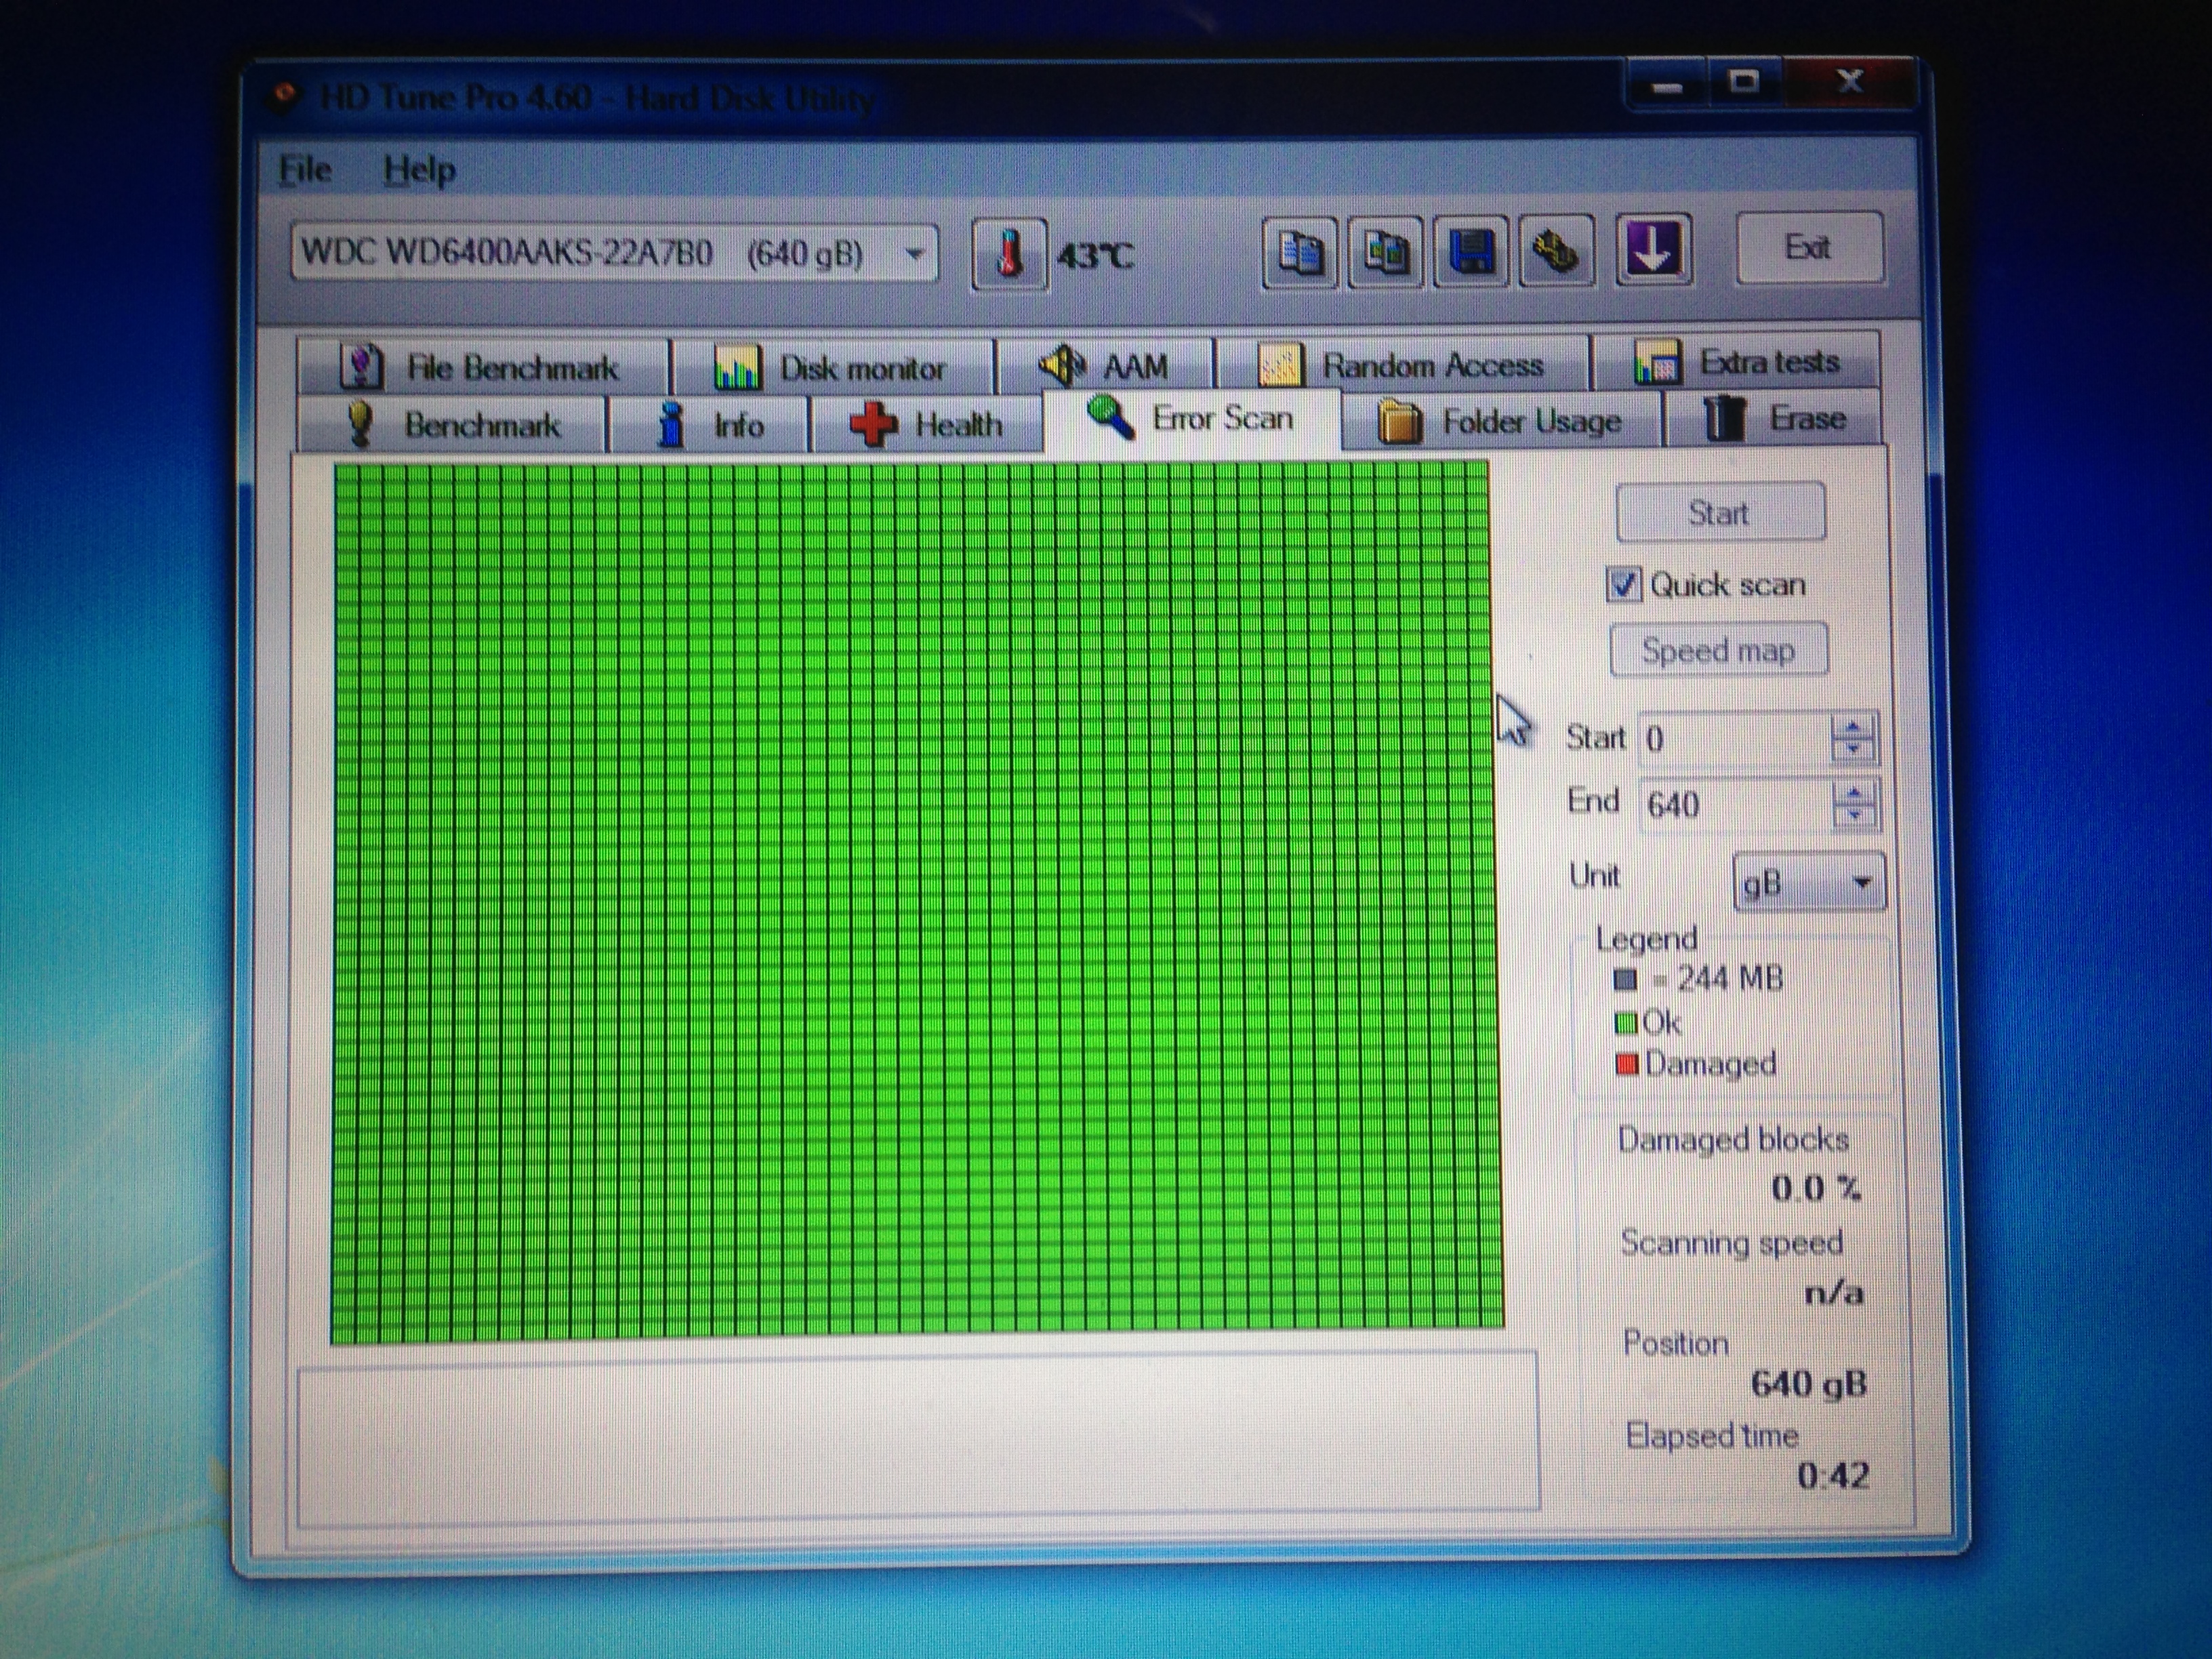2212x1659 pixels.
Task: Open the Help menu
Action: click(420, 170)
